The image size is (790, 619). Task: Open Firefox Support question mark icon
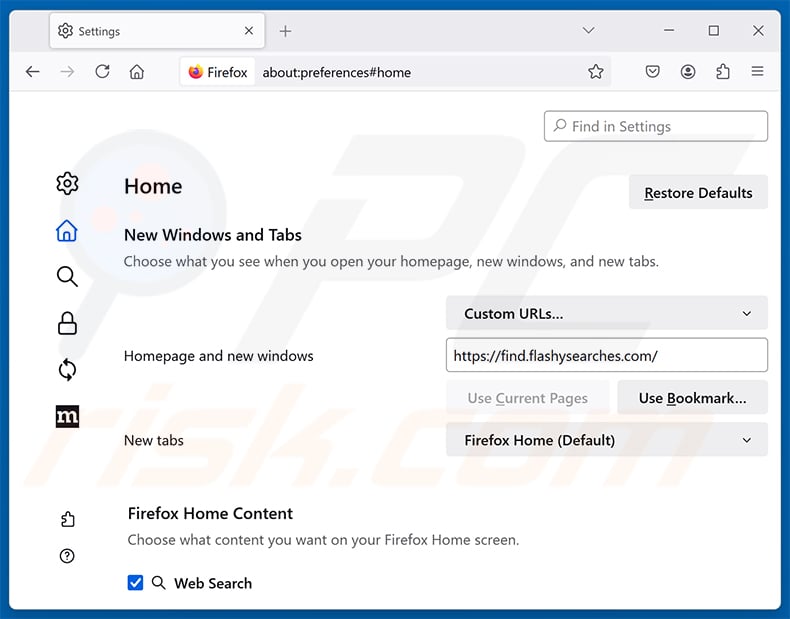coord(67,556)
